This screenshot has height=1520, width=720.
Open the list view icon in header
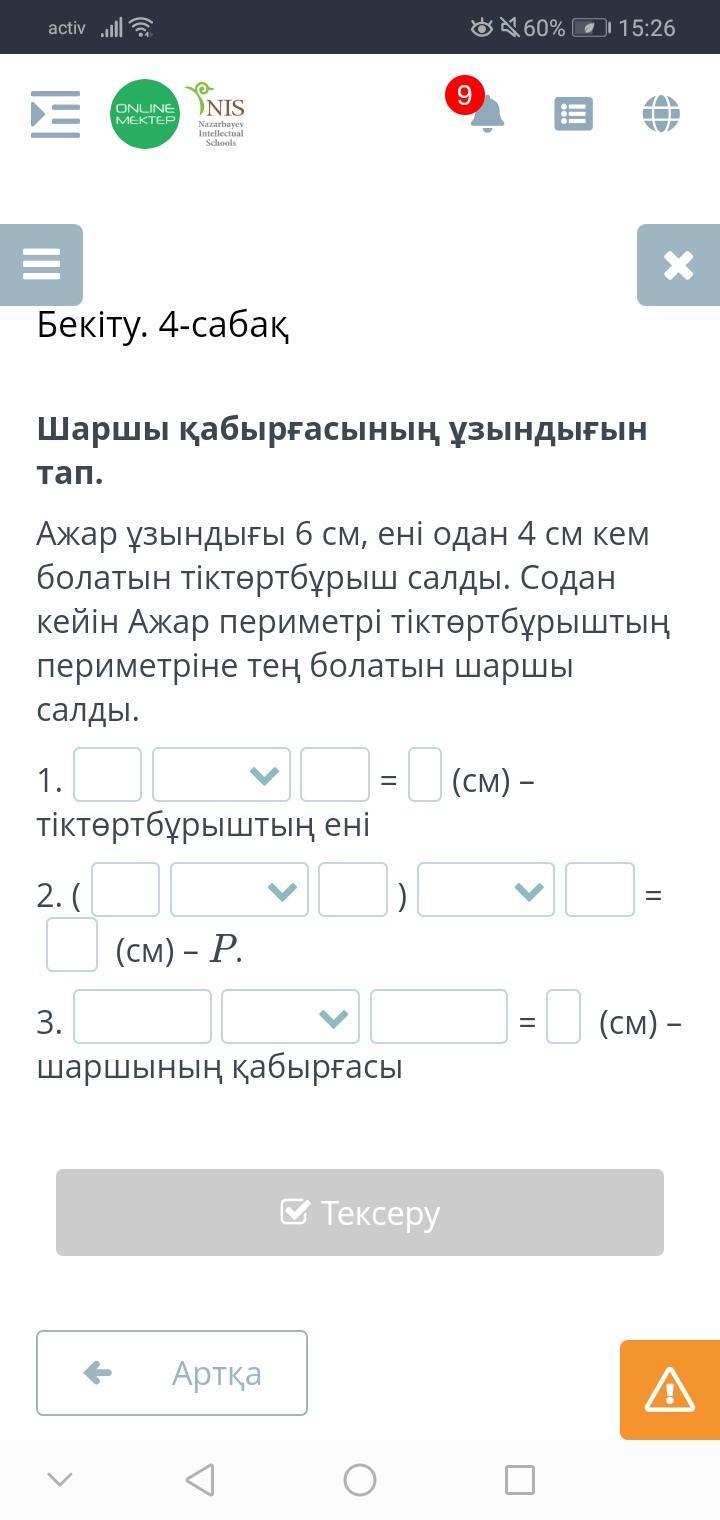tap(573, 114)
